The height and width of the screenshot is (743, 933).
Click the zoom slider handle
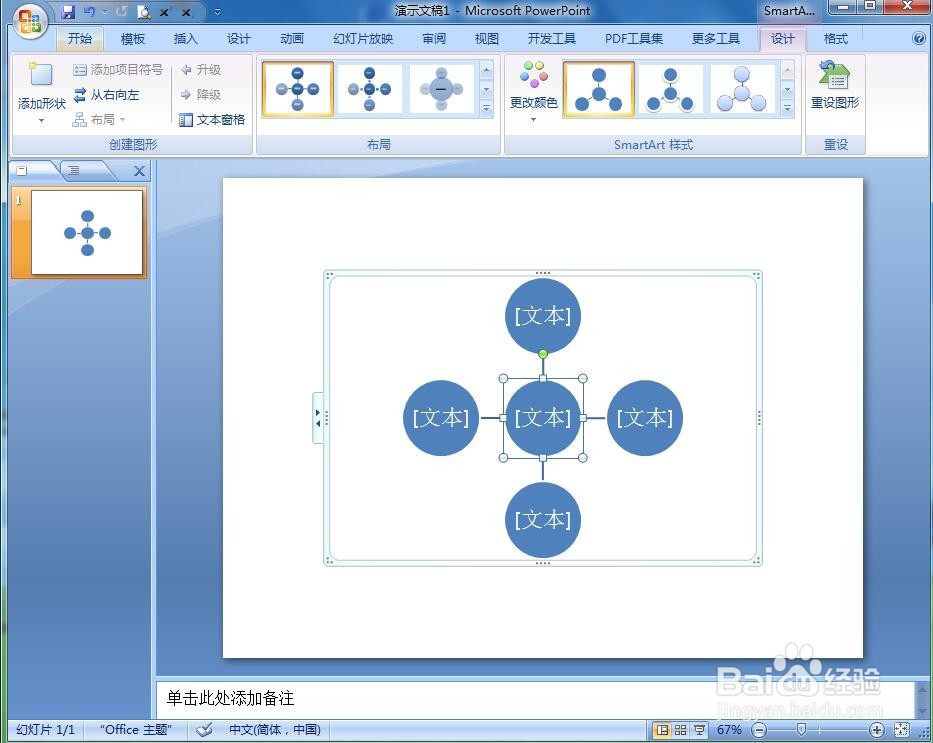click(x=801, y=729)
